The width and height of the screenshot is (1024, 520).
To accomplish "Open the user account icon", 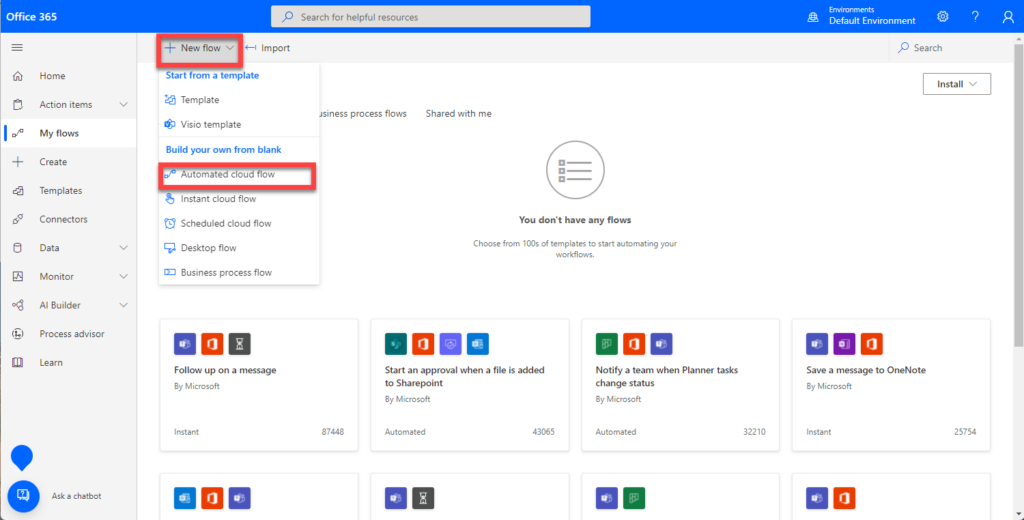I will pyautogui.click(x=1008, y=17).
